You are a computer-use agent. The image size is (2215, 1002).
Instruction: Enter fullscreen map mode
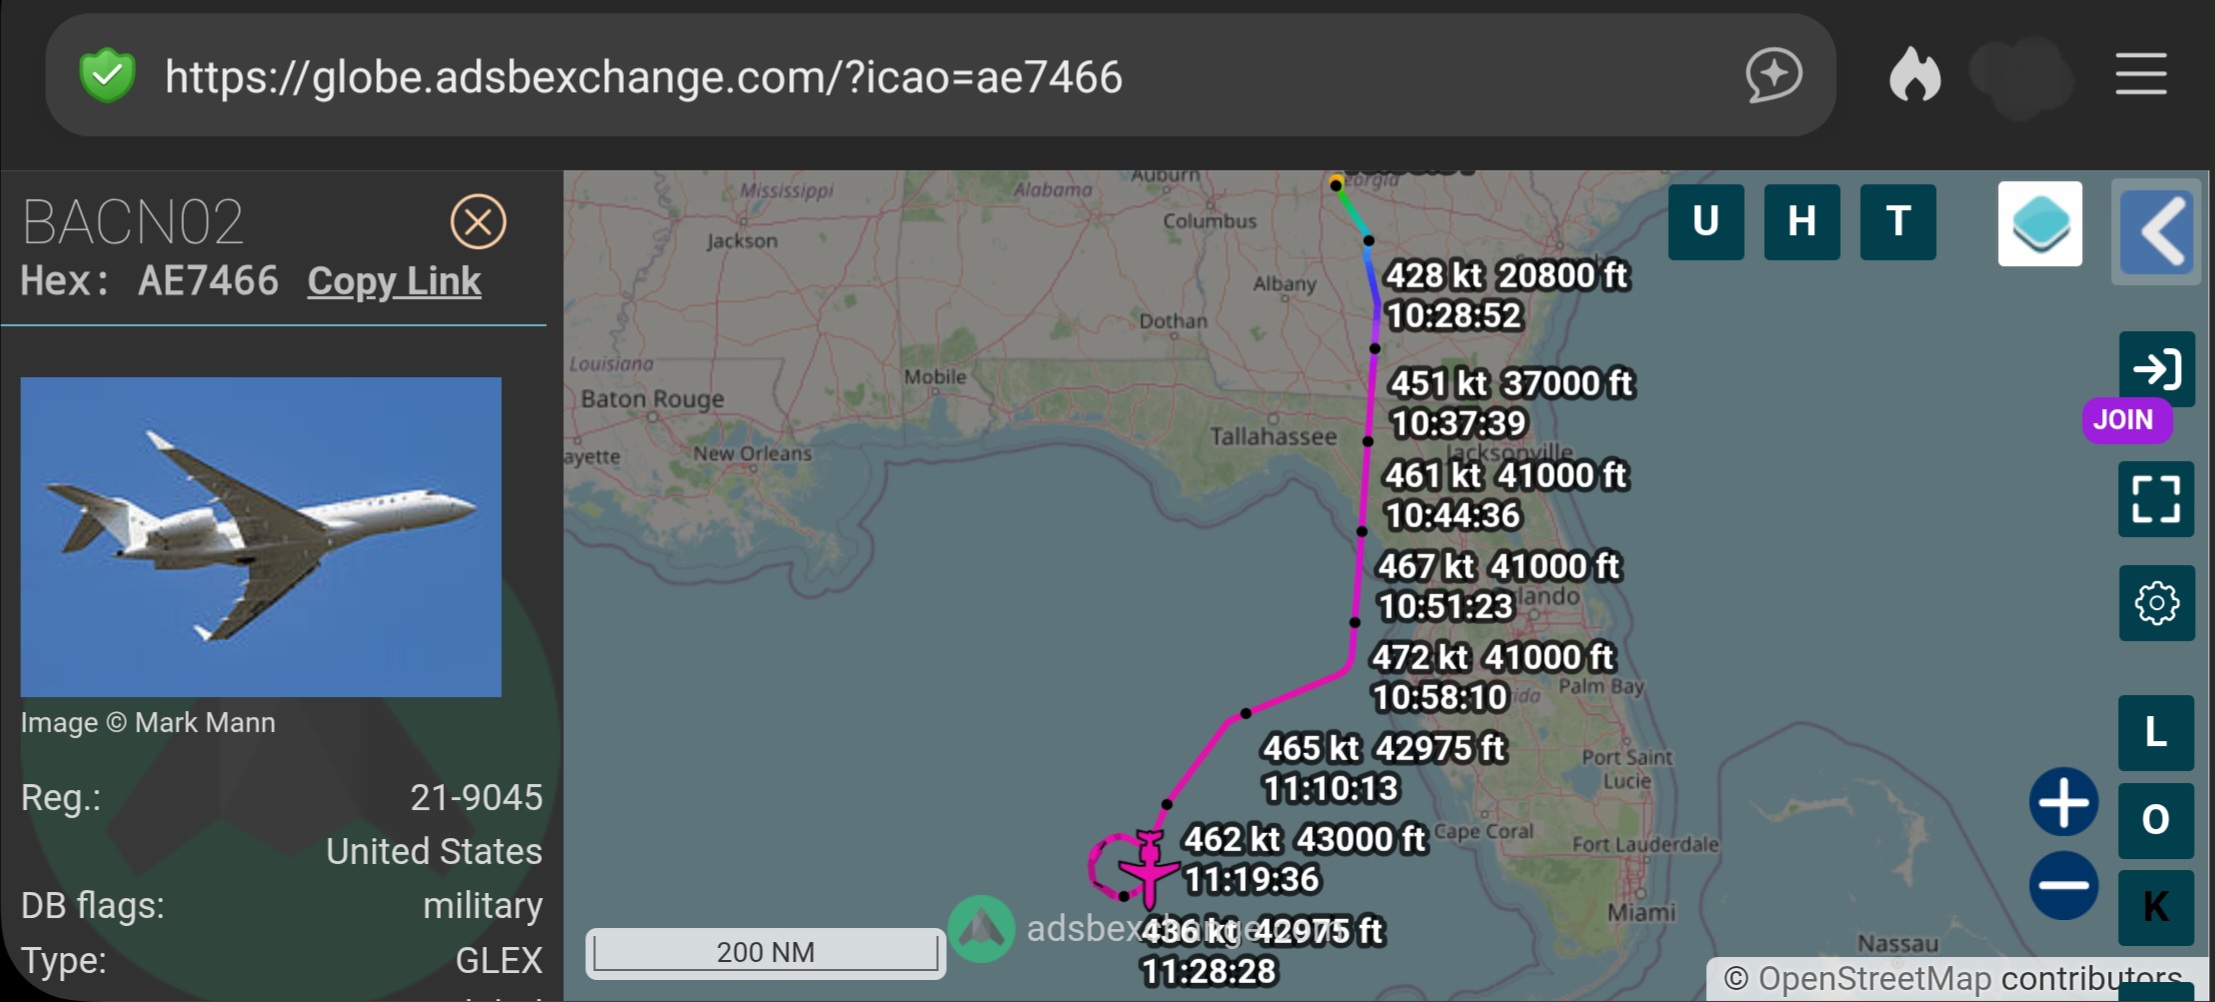coord(2157,499)
